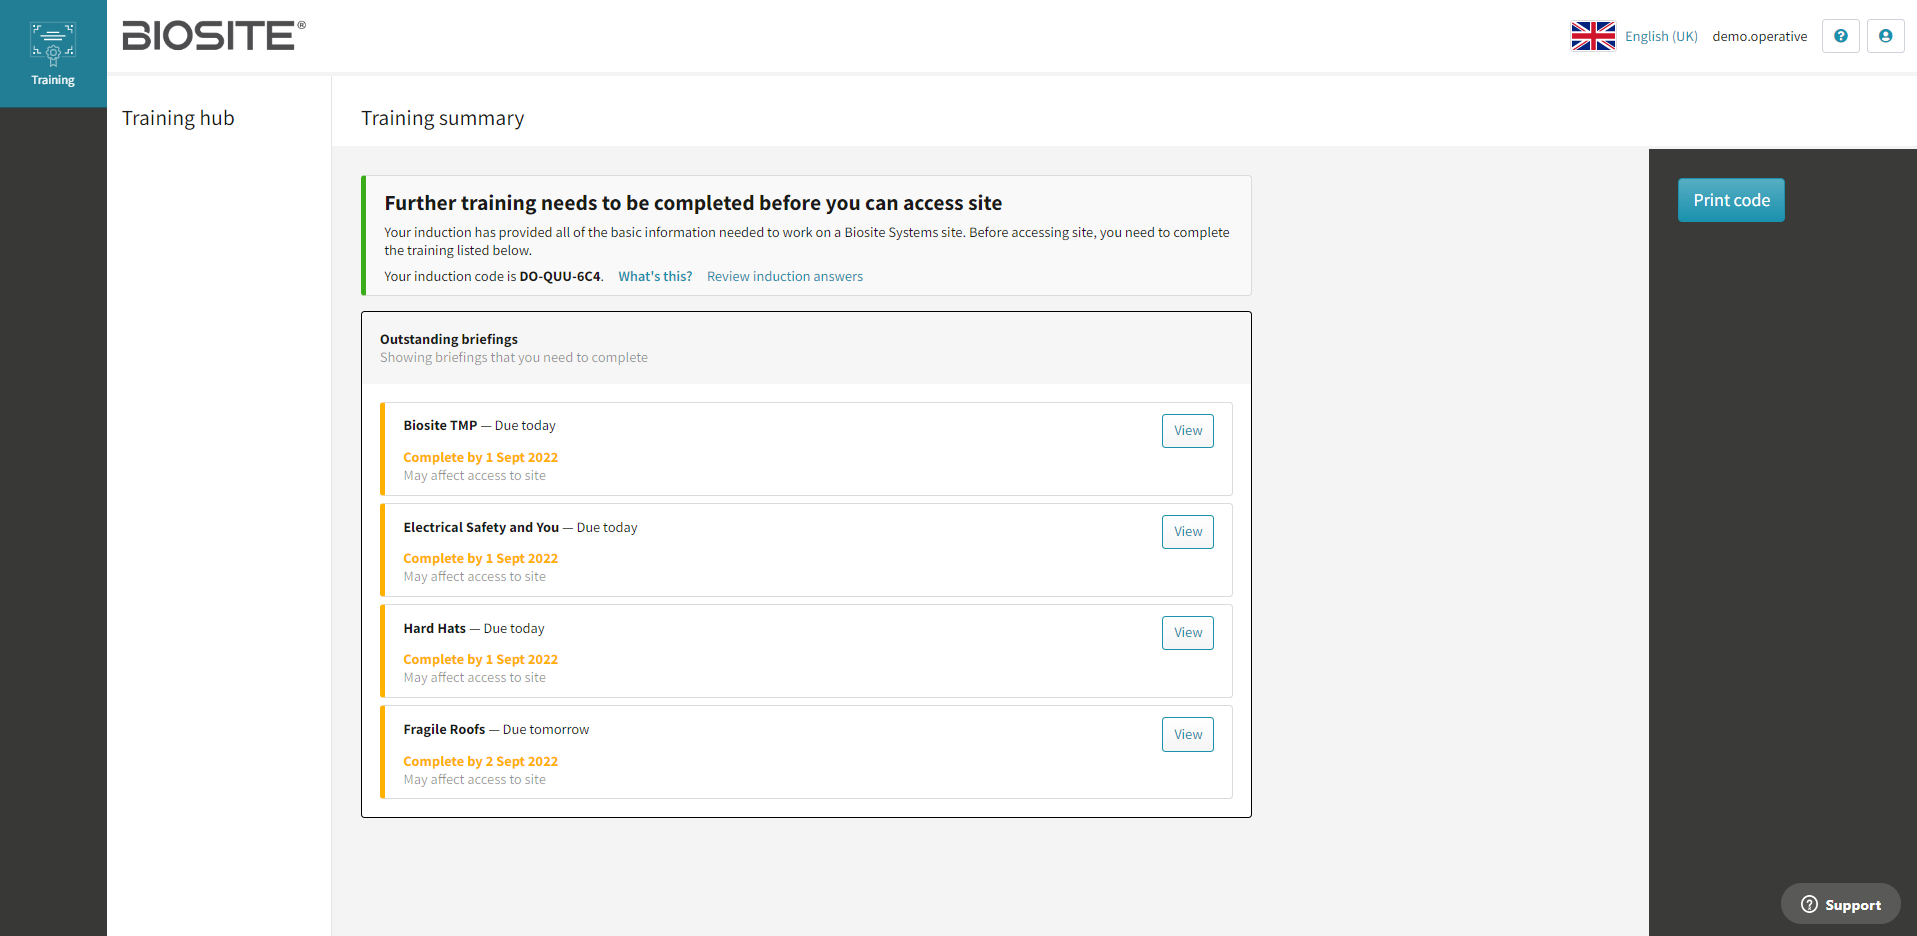
Task: Click the Biosite logo
Action: tap(214, 36)
